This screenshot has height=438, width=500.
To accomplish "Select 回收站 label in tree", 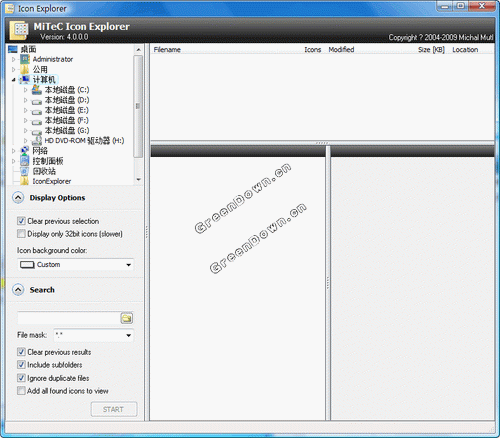I will [x=44, y=171].
